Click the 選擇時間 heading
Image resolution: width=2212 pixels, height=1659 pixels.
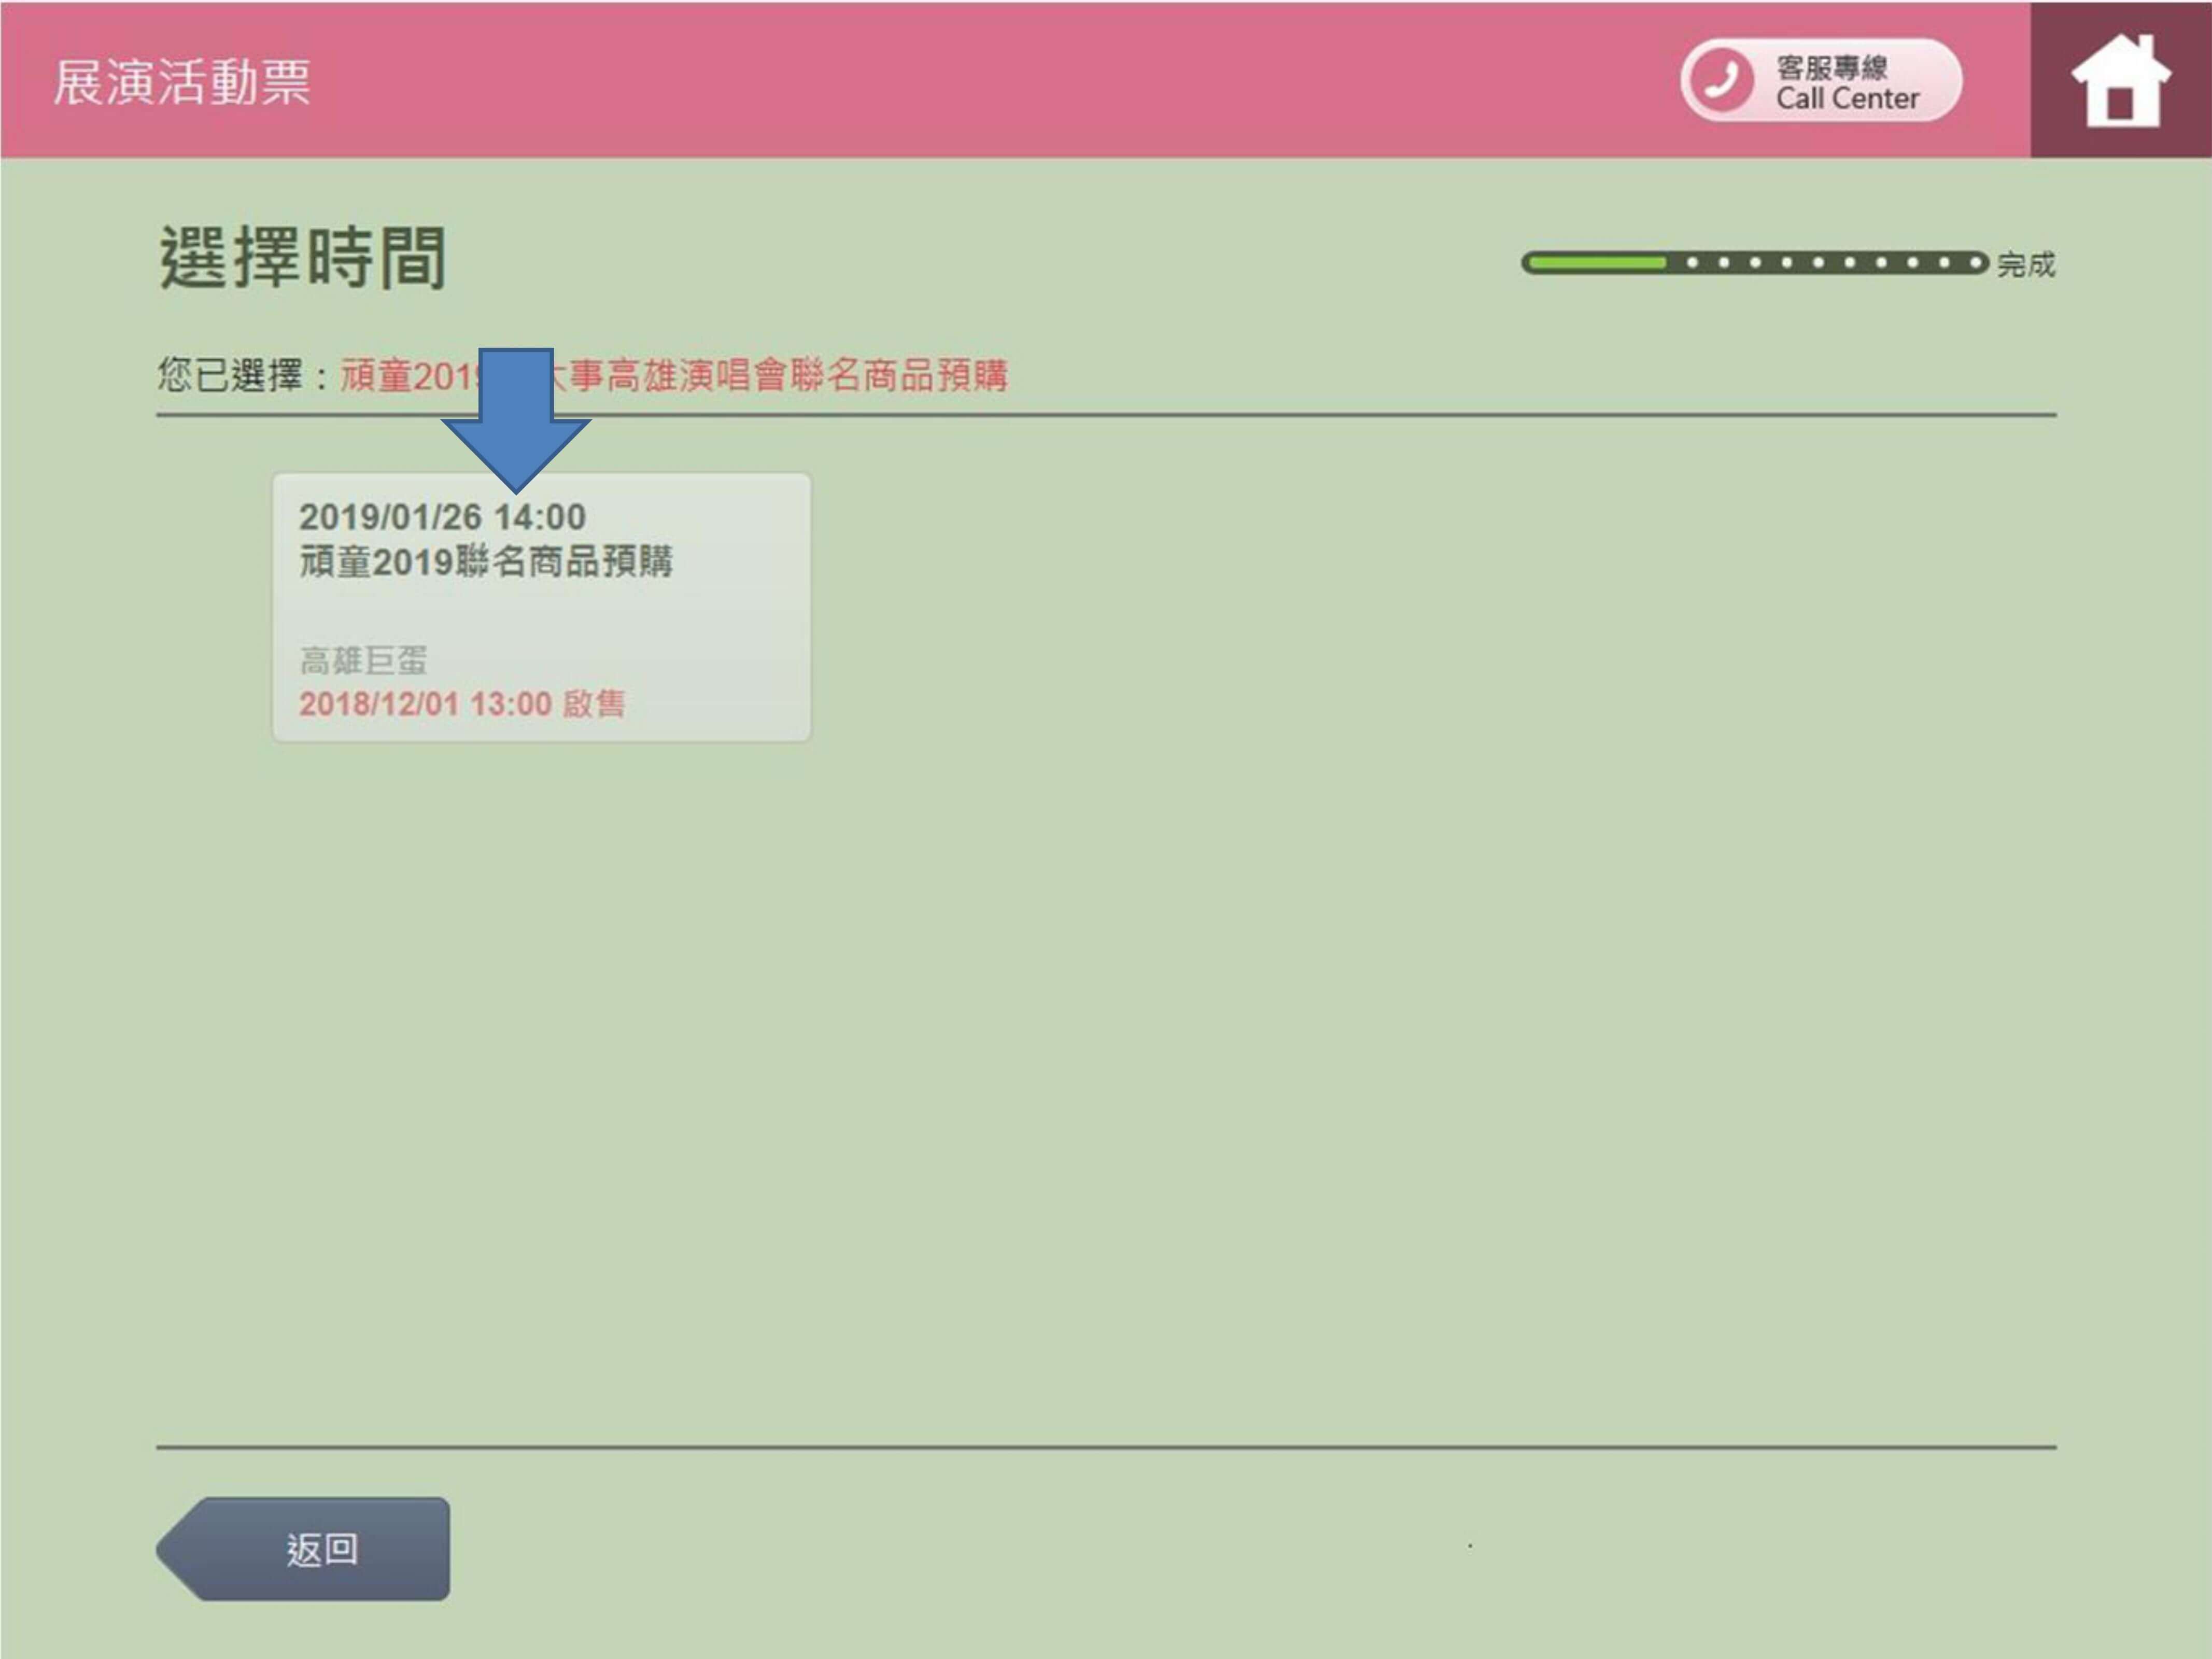pyautogui.click(x=302, y=258)
